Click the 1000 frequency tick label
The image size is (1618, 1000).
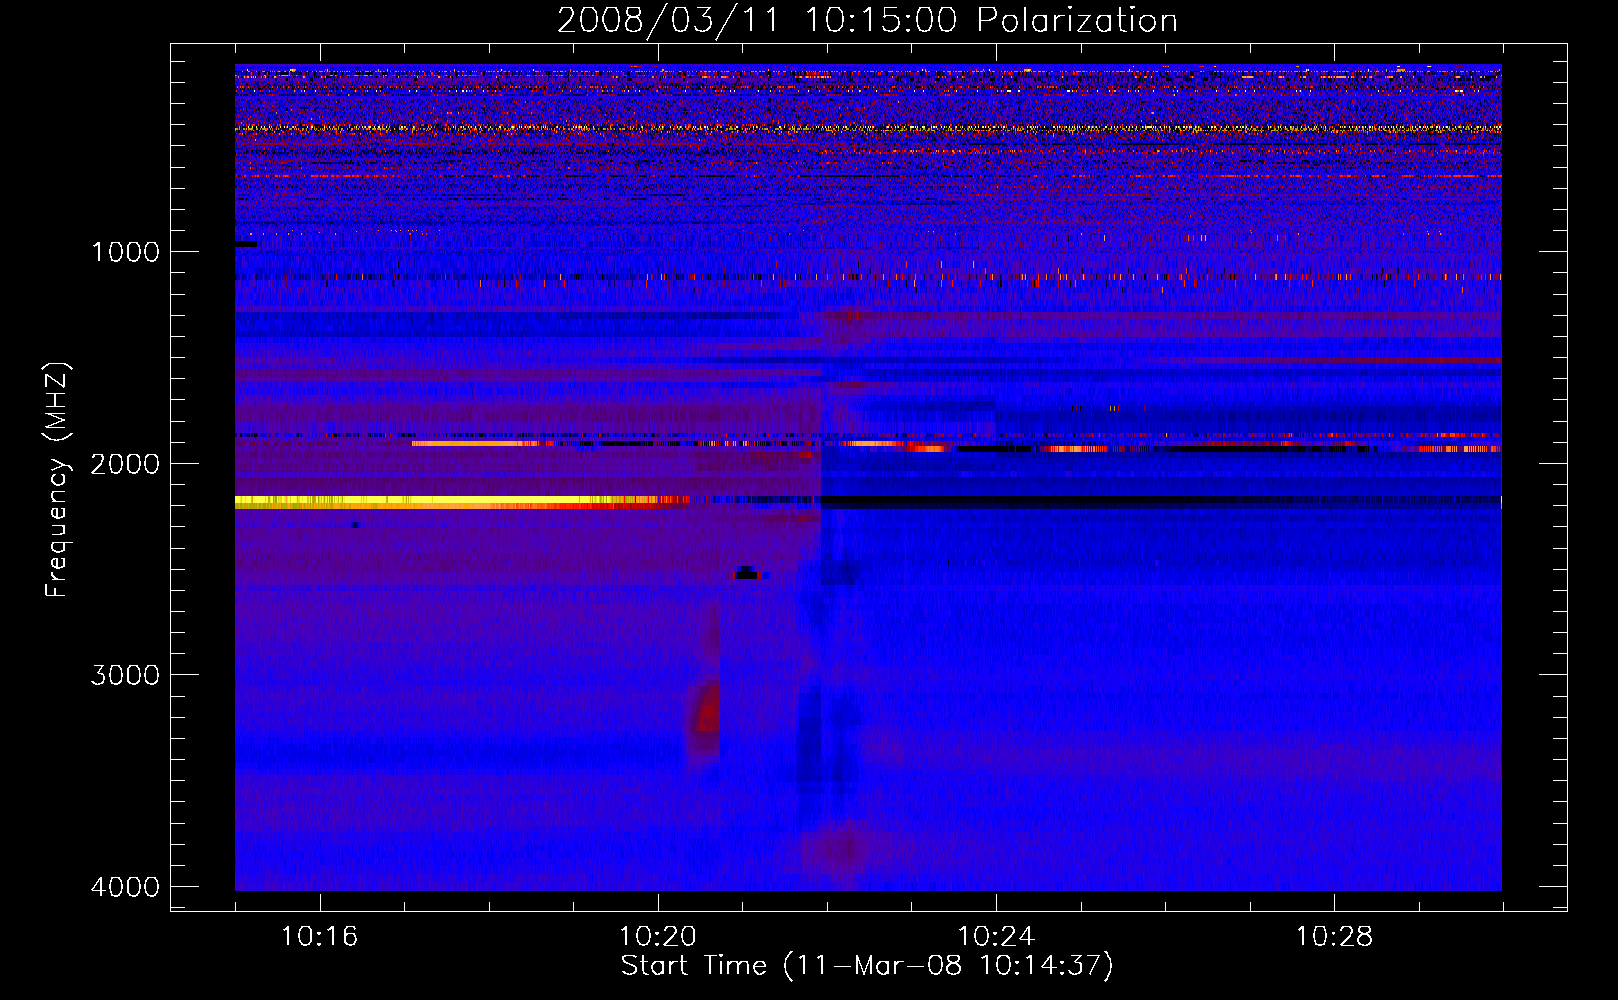coord(125,252)
